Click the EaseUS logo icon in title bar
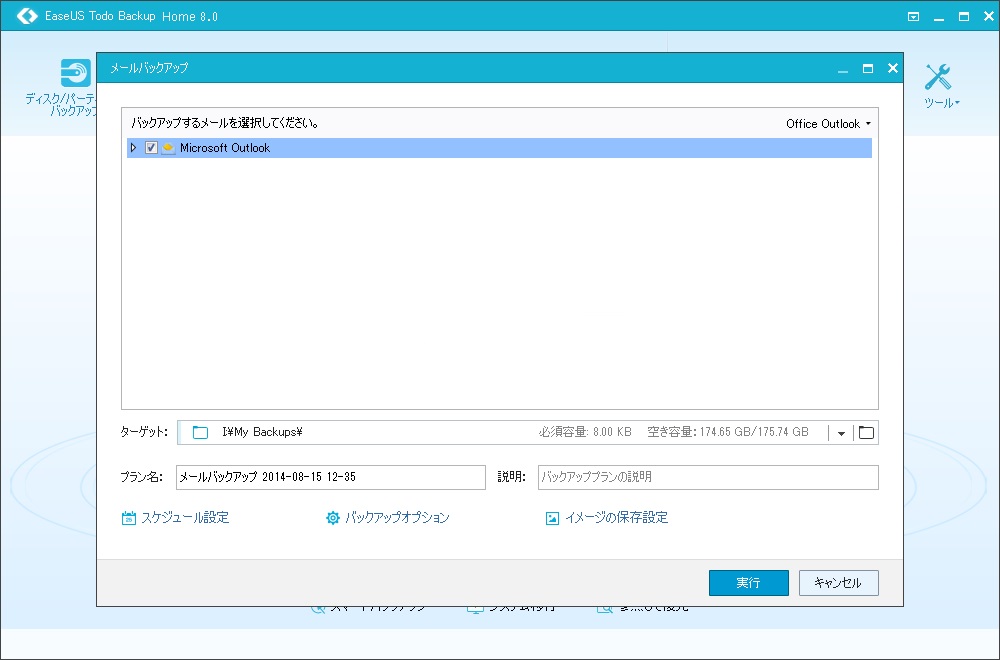 pos(27,16)
